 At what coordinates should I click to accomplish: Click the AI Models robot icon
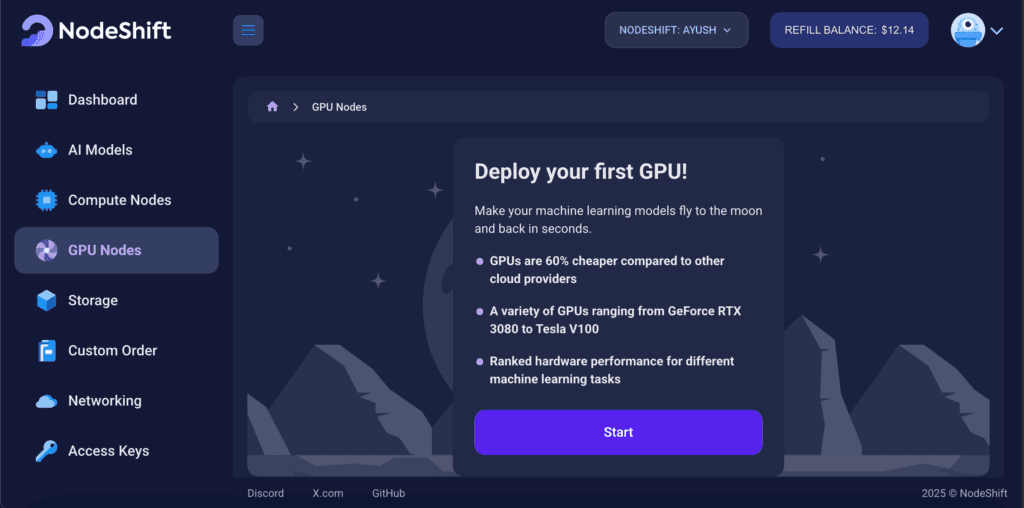point(46,150)
